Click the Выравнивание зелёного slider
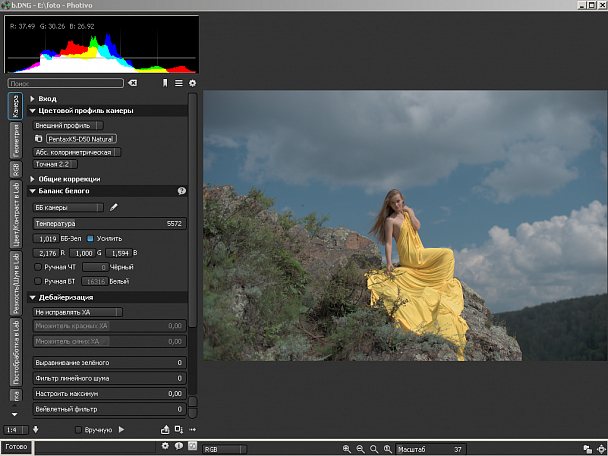Viewport: 608px width, 456px height. tap(109, 363)
